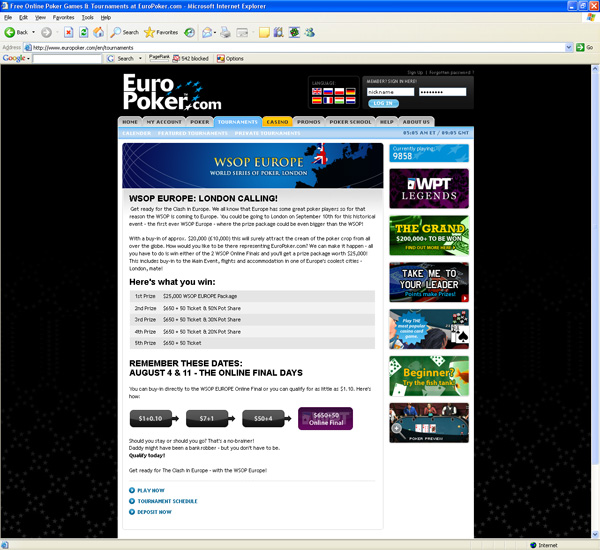Open the Tools menu

coord(87,18)
